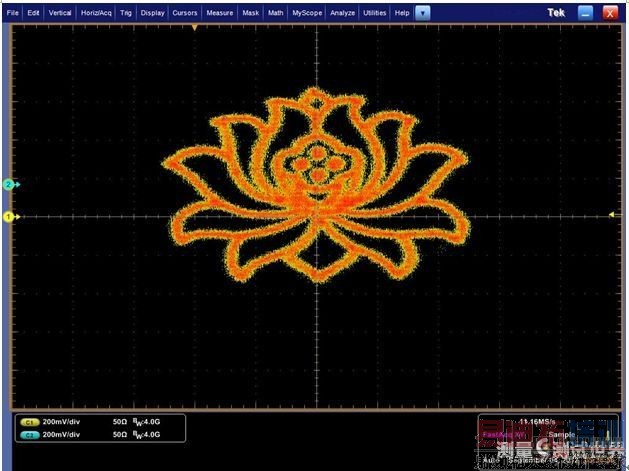629x471 pixels.
Task: Click the orange trigger position marker
Action: click(195, 27)
